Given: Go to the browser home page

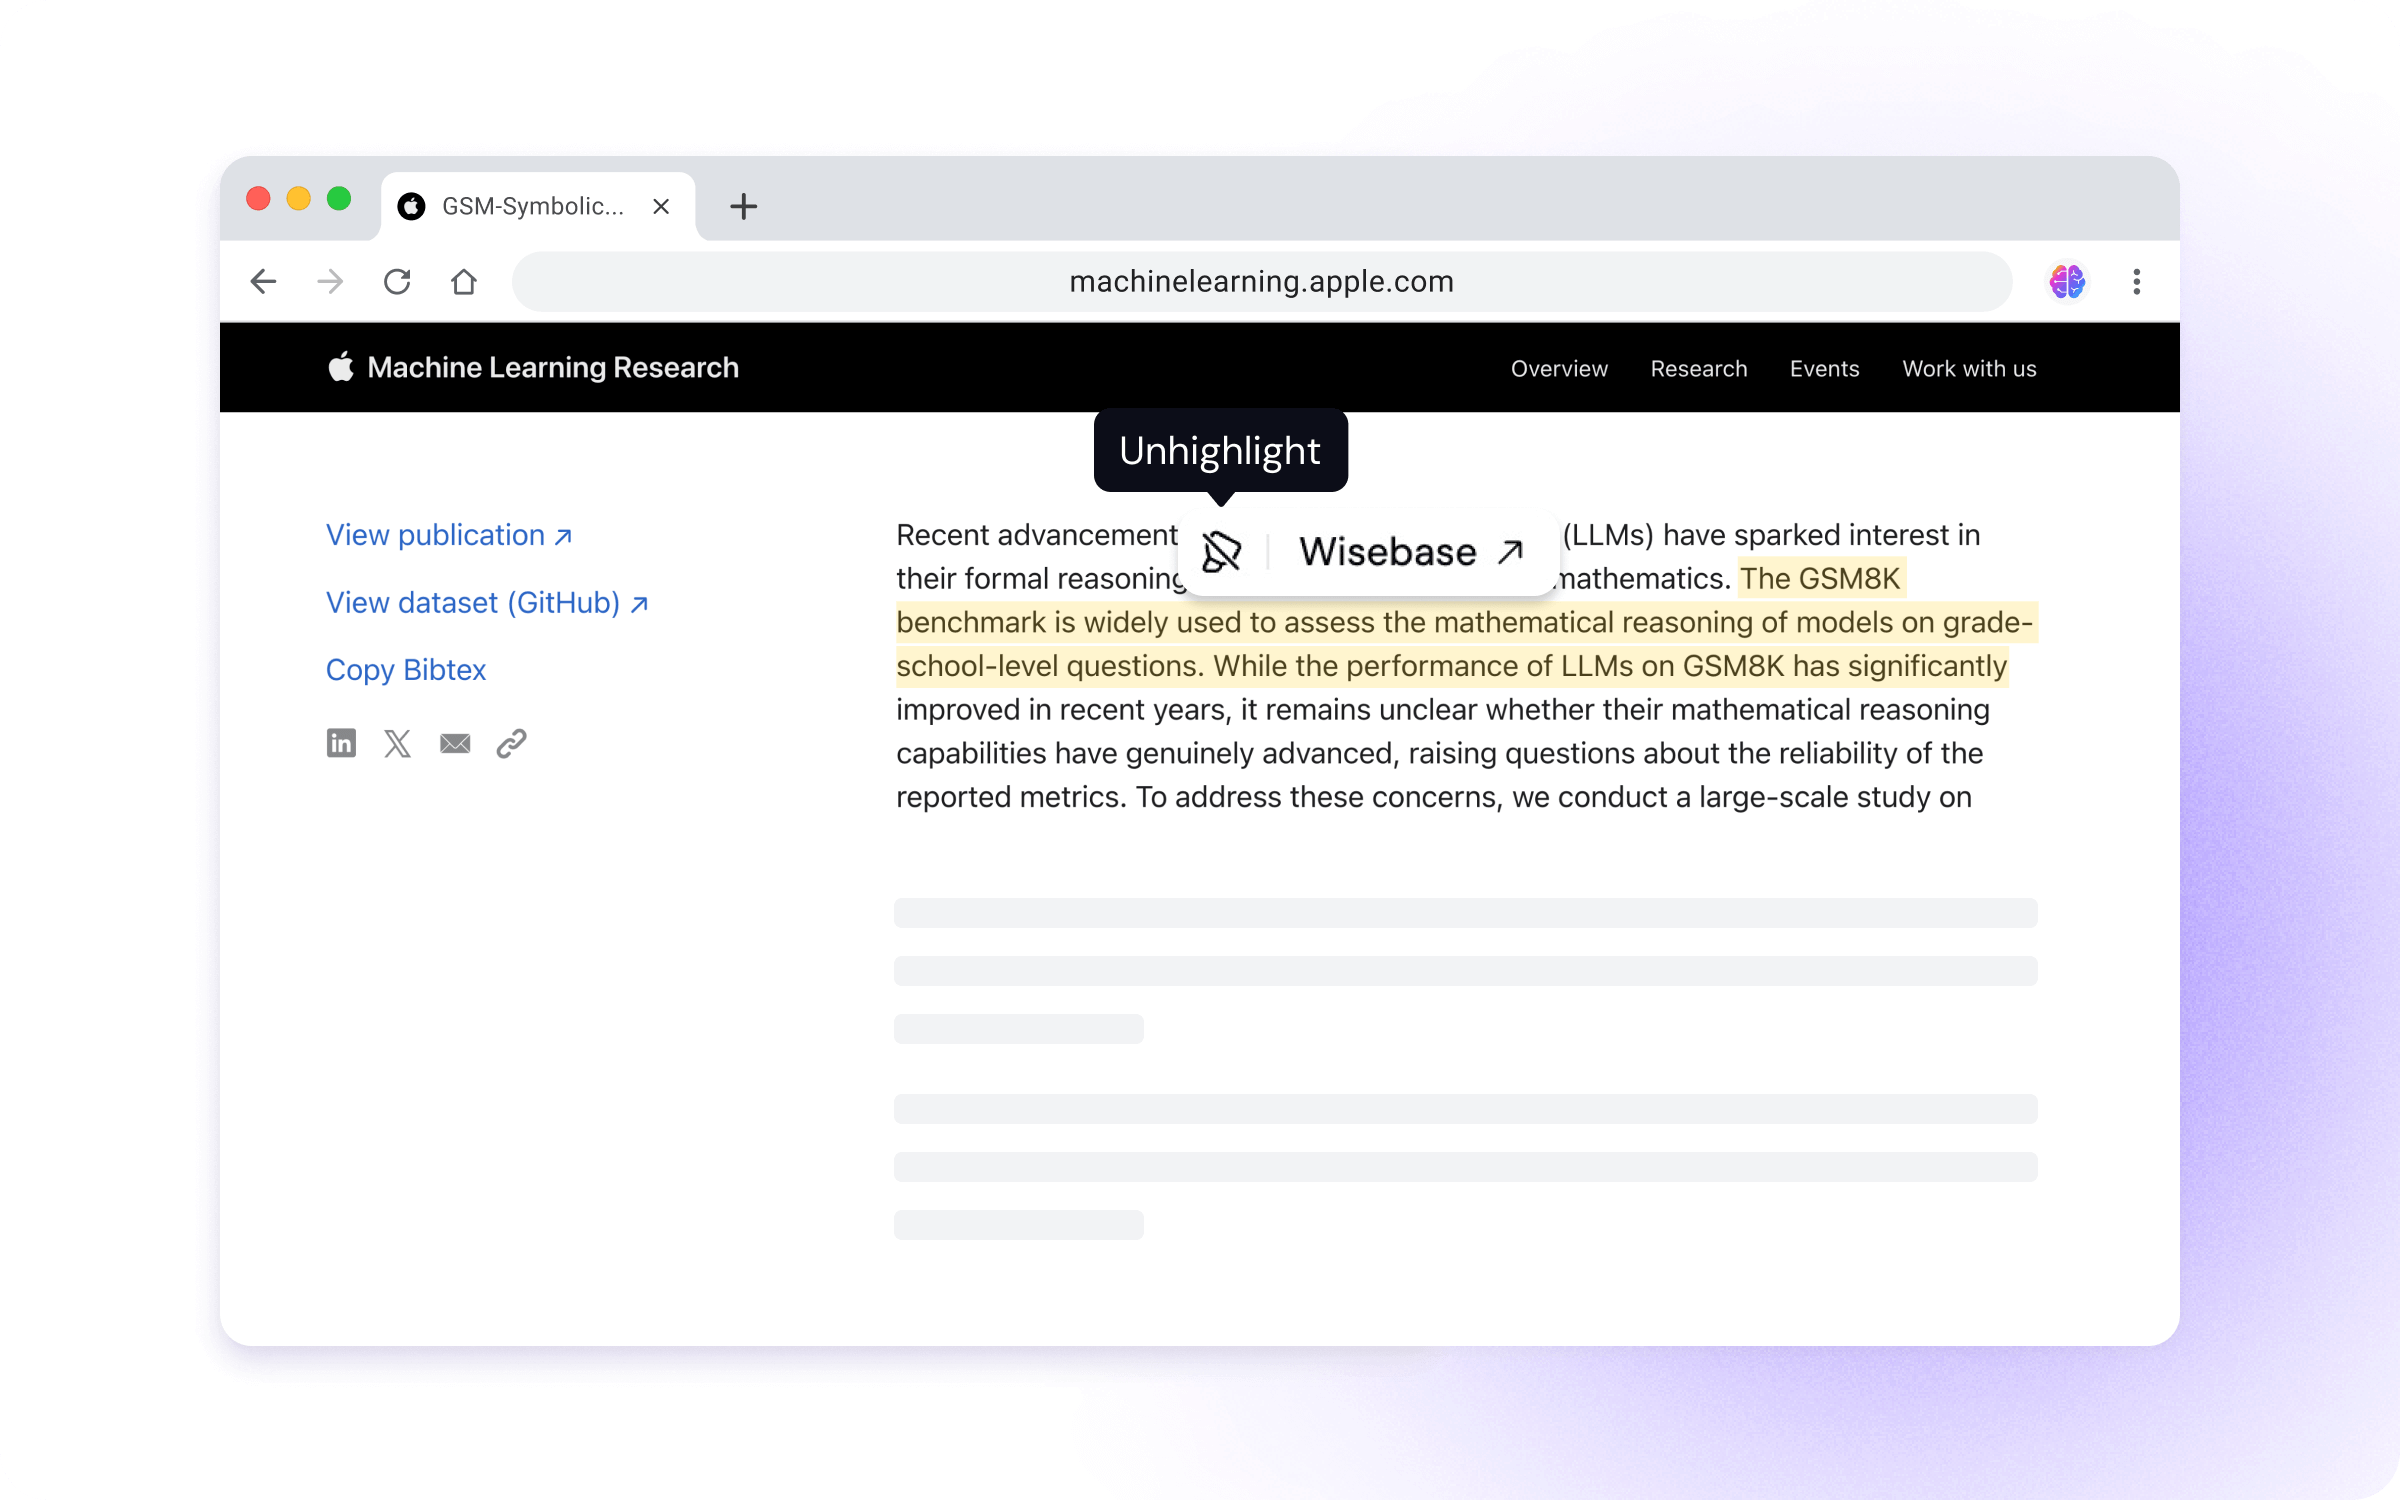Looking at the screenshot, I should pyautogui.click(x=464, y=282).
